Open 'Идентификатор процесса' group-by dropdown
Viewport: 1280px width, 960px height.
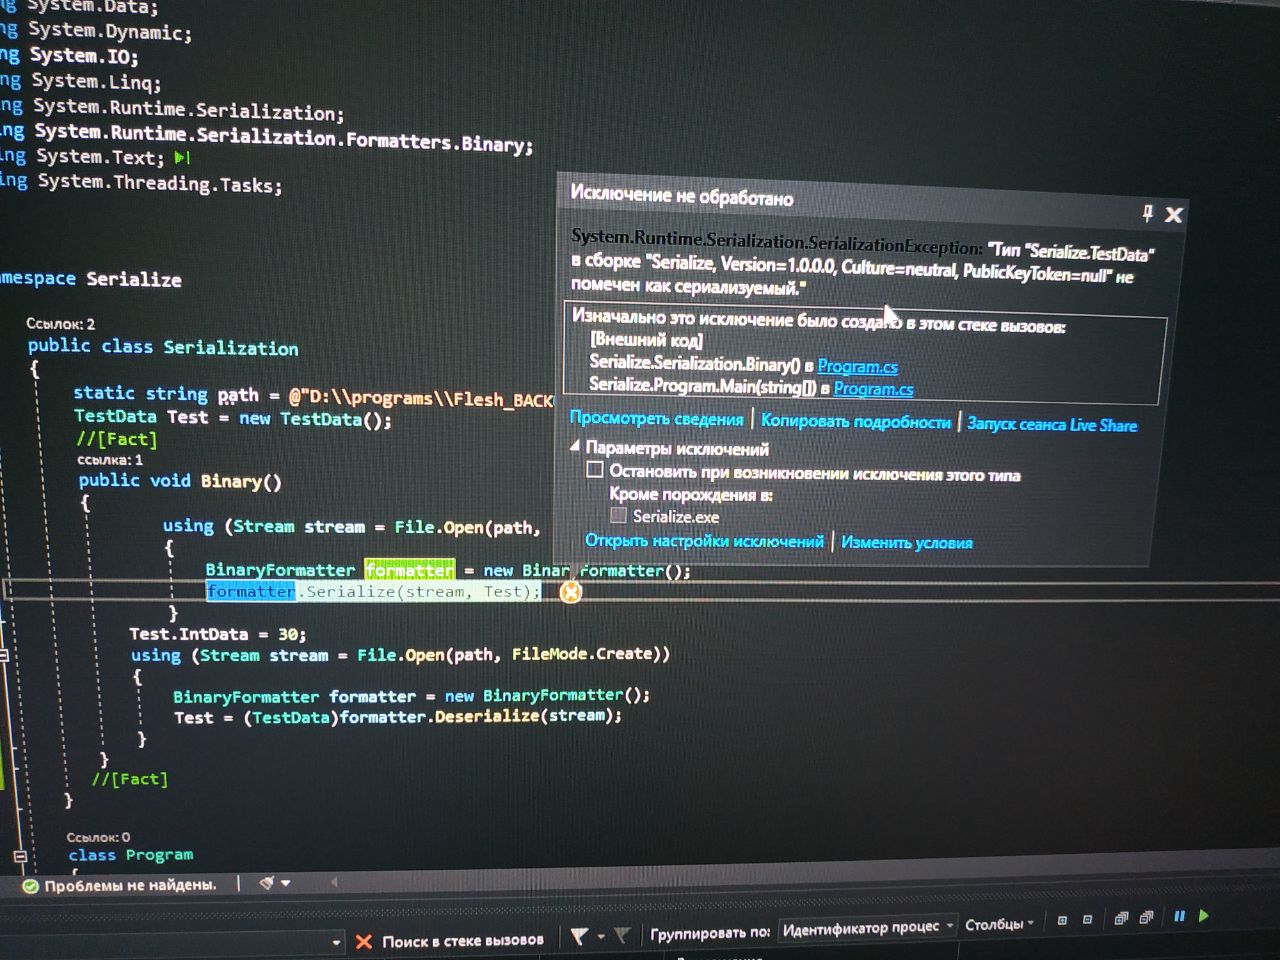(x=867, y=928)
